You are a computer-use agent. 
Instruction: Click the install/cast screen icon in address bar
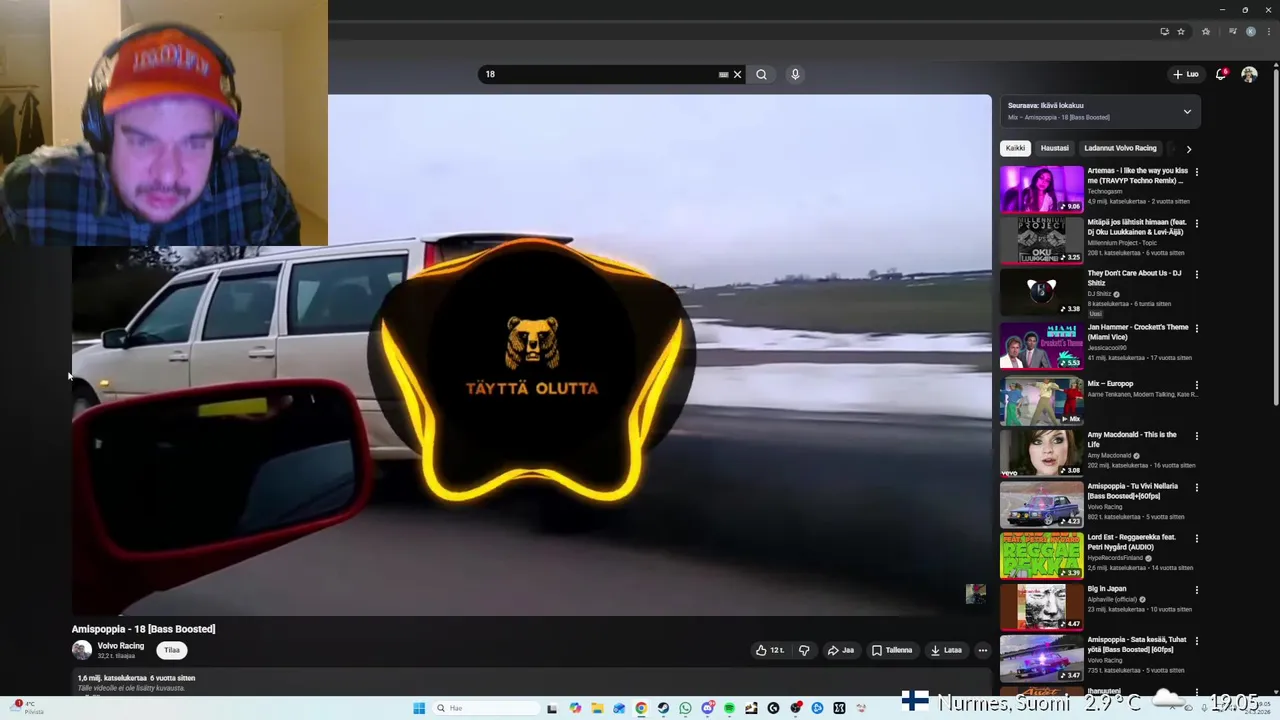point(1165,31)
